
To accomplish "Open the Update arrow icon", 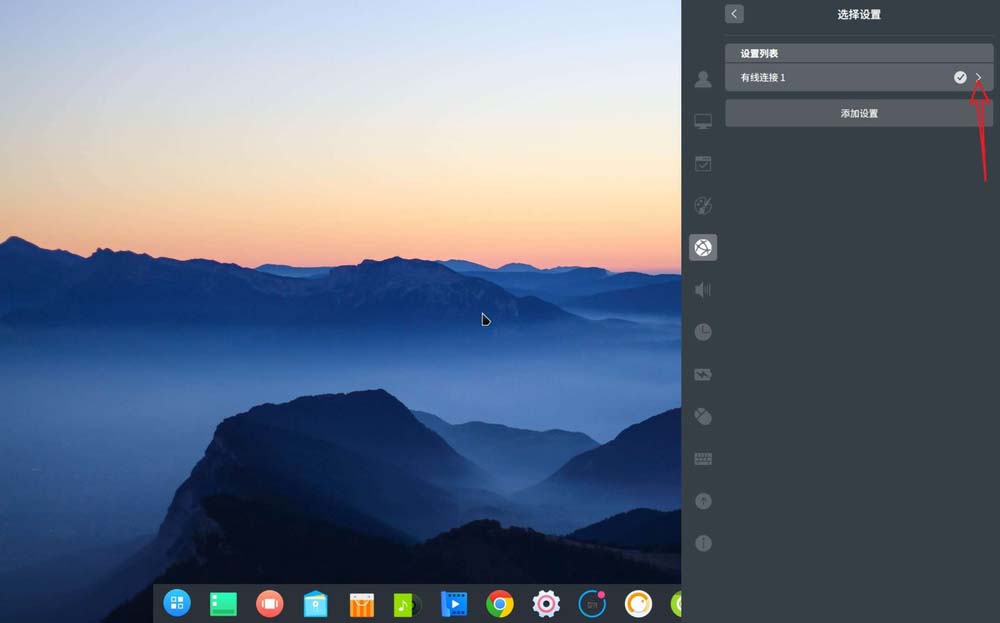I will (x=703, y=501).
